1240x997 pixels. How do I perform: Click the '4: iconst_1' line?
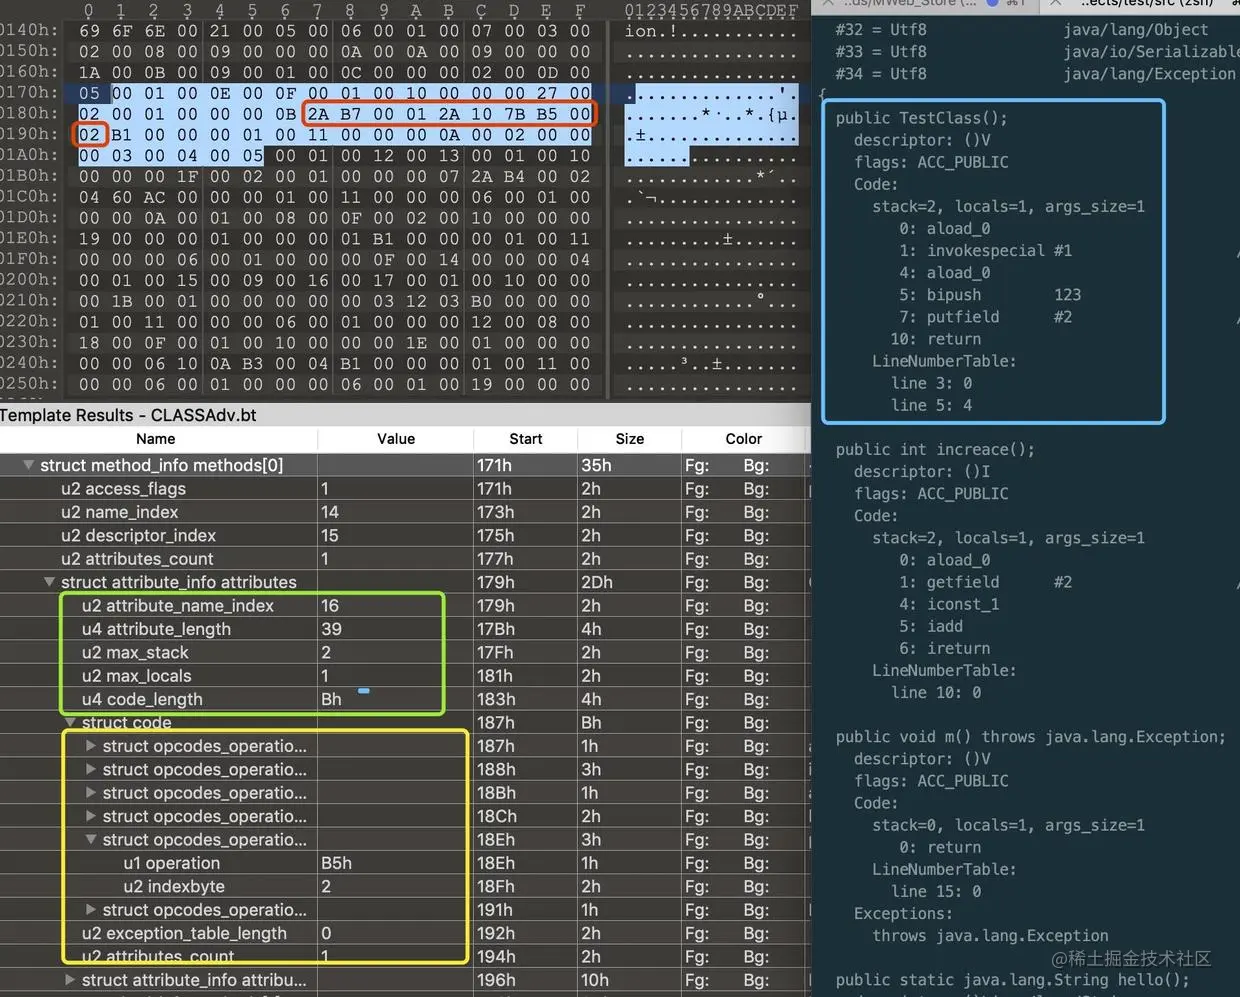coord(948,604)
